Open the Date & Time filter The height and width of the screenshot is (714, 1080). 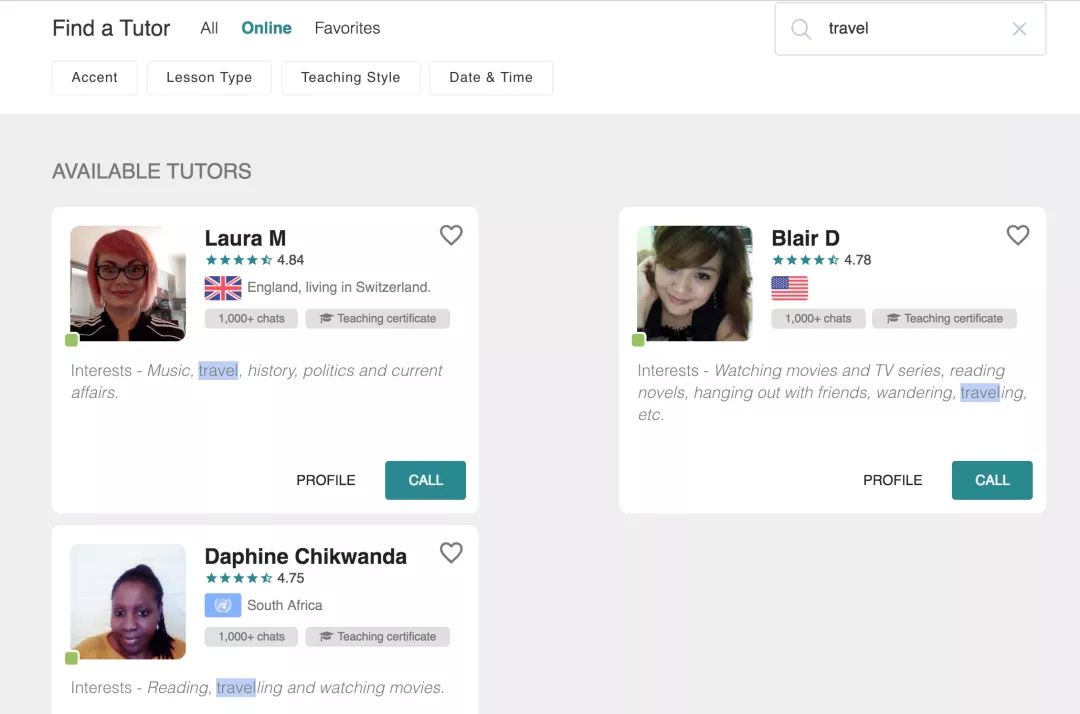[491, 78]
